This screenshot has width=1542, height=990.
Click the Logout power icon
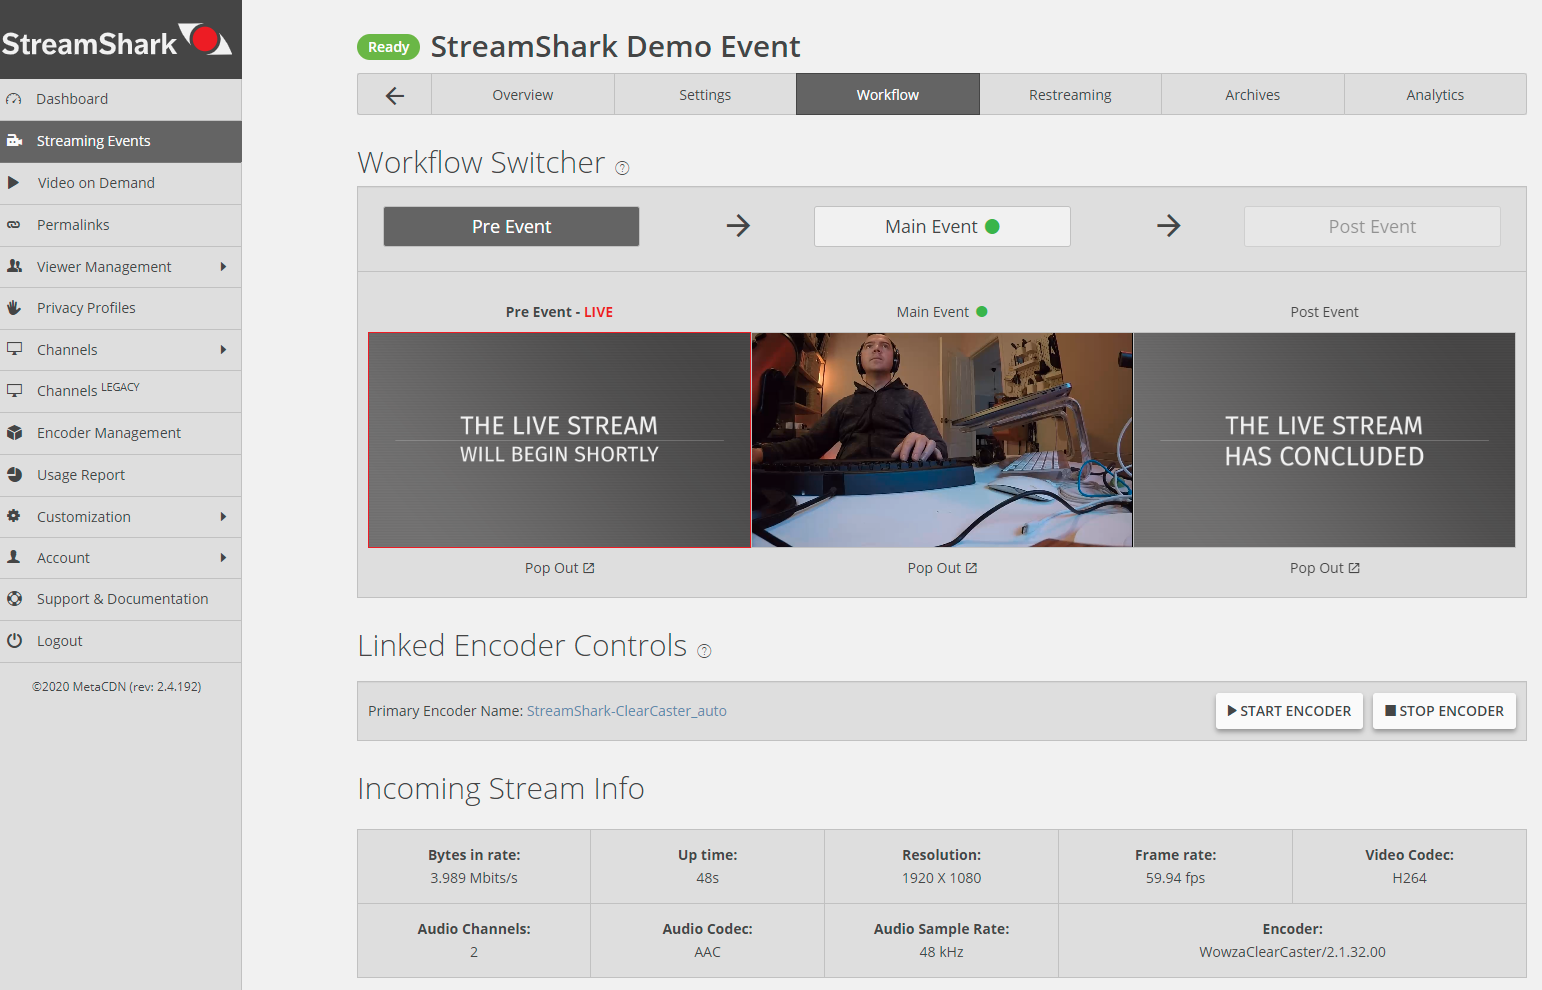tap(14, 640)
